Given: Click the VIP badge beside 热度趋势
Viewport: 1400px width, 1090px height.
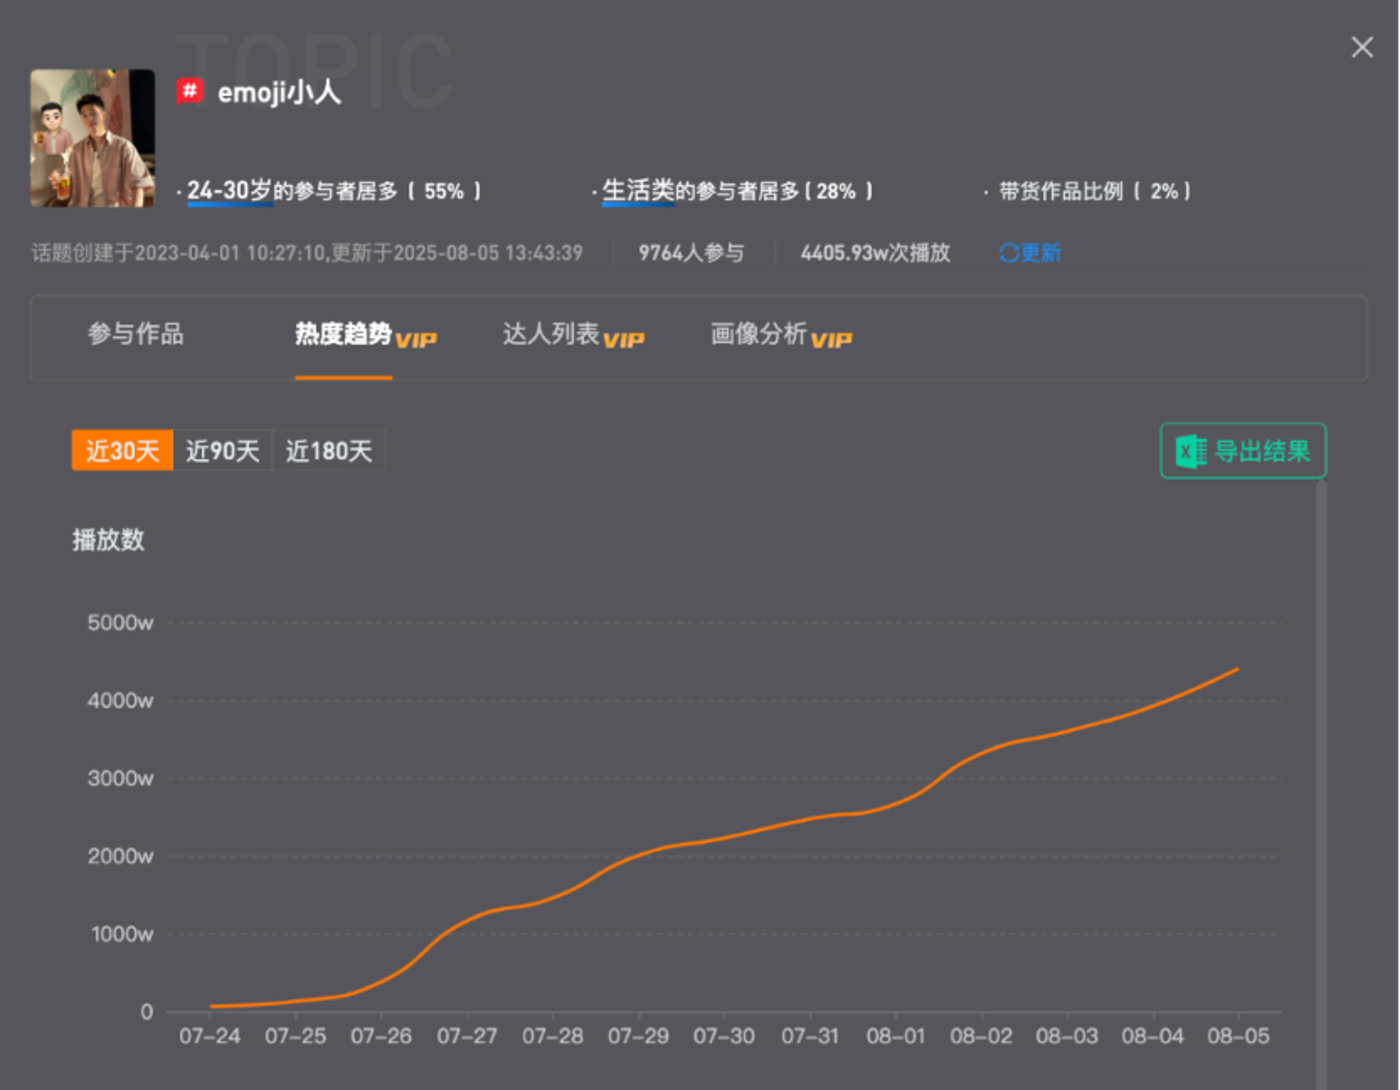Looking at the screenshot, I should pos(416,340).
